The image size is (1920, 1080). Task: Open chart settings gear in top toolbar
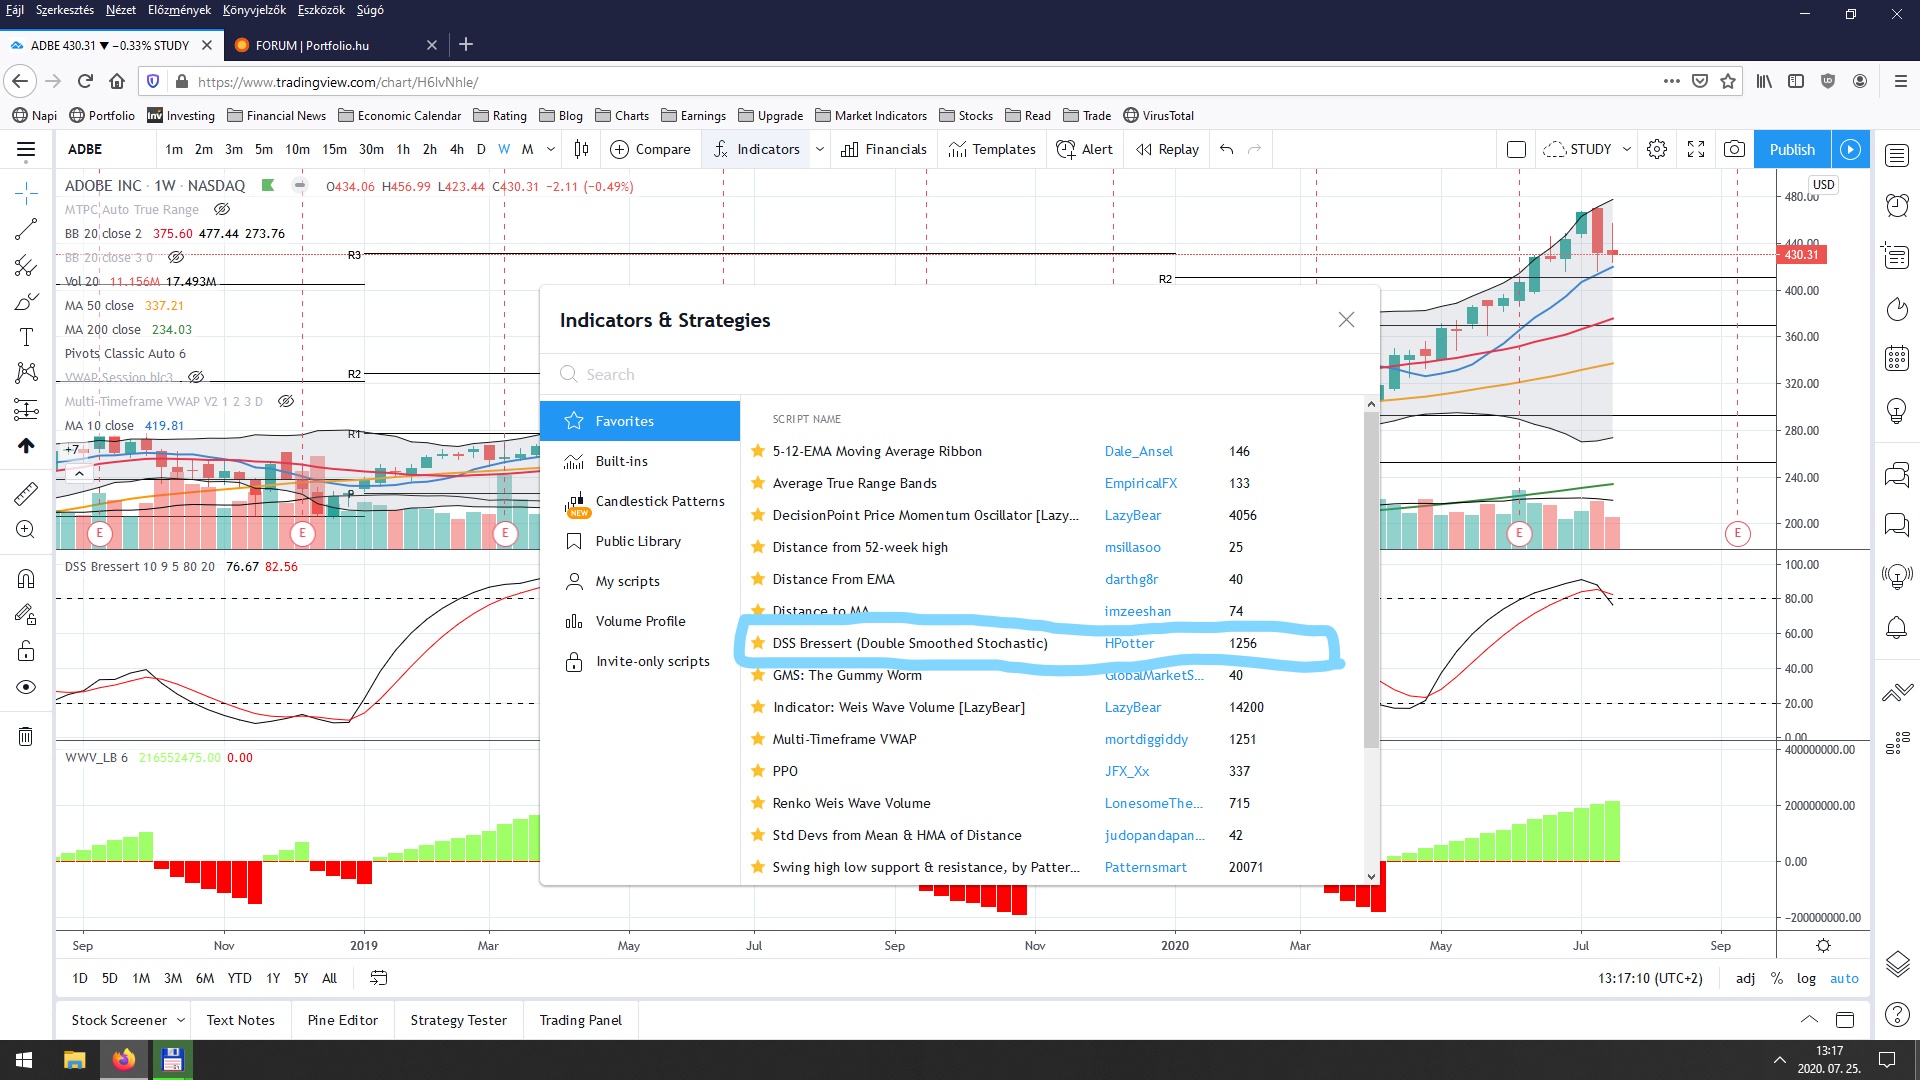(1657, 149)
